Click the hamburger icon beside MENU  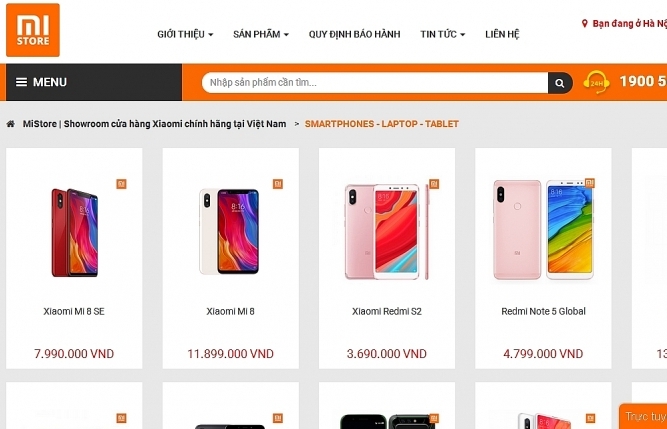[21, 82]
